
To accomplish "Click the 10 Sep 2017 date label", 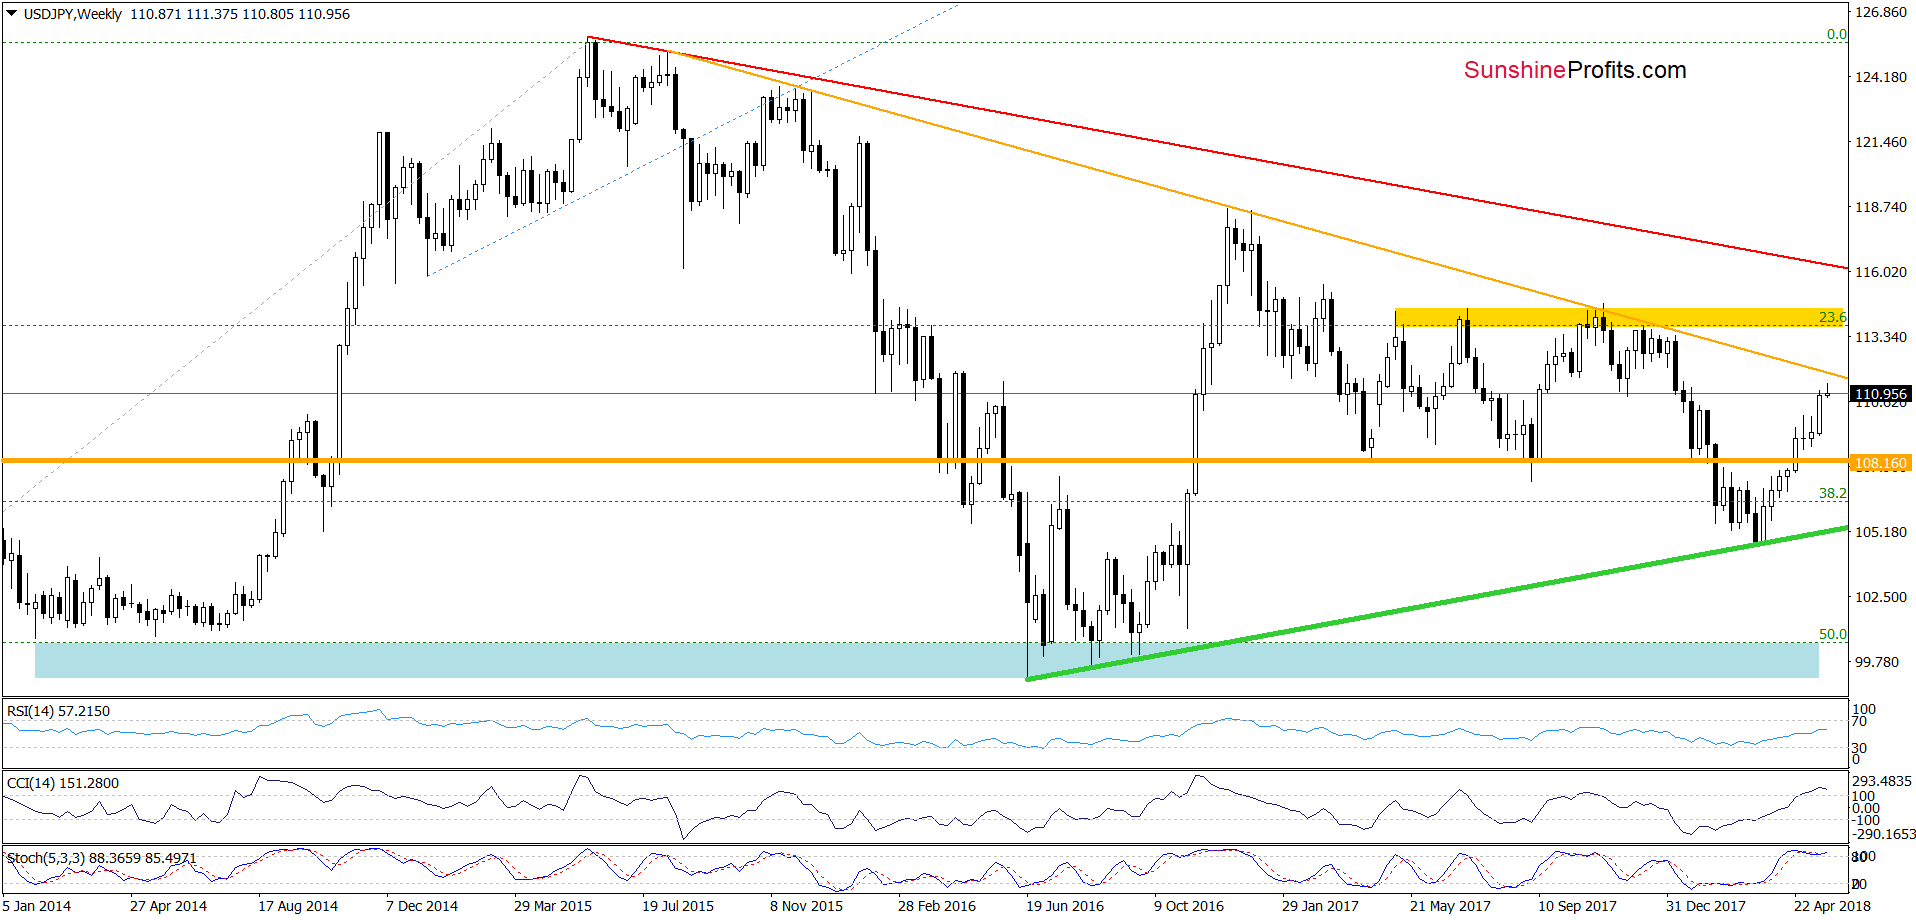I will point(1577,906).
